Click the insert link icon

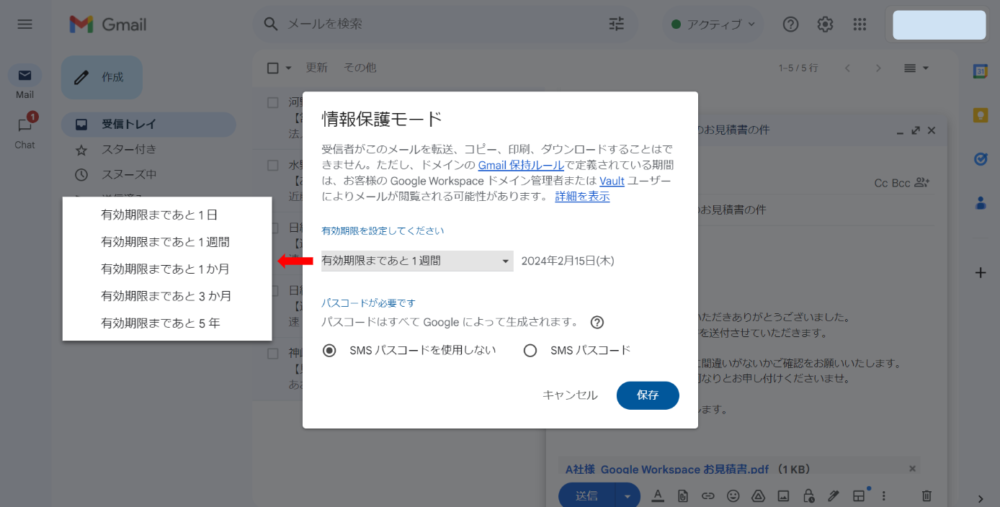click(708, 496)
